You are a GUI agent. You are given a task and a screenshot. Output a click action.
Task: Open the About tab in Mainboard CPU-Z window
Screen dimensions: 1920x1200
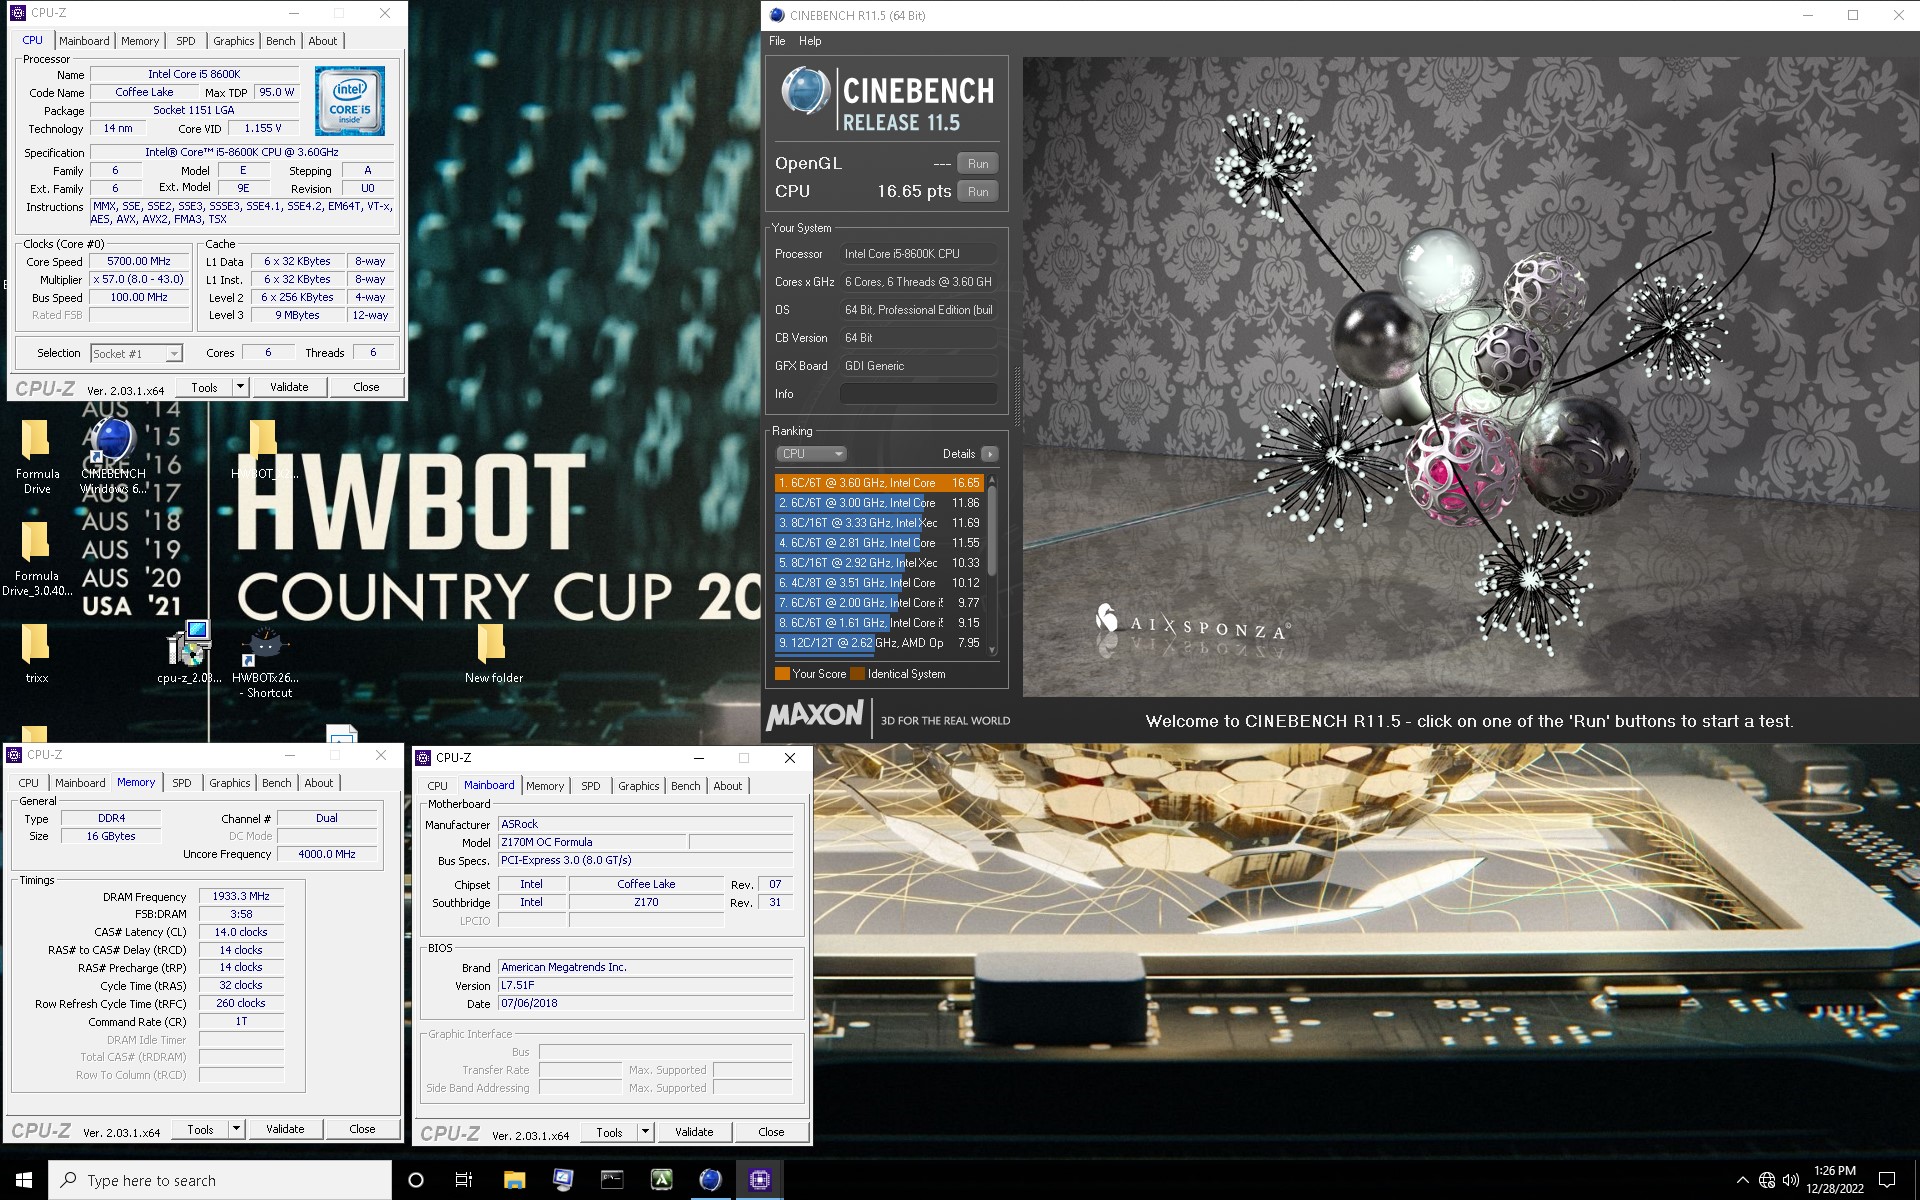point(728,786)
